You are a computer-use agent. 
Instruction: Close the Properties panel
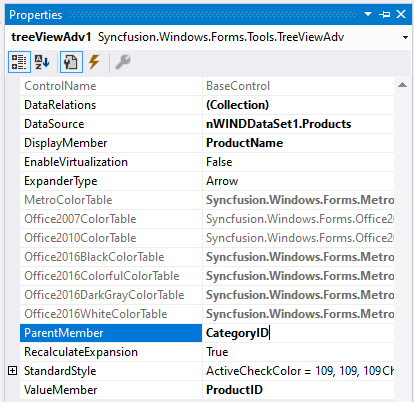401,14
